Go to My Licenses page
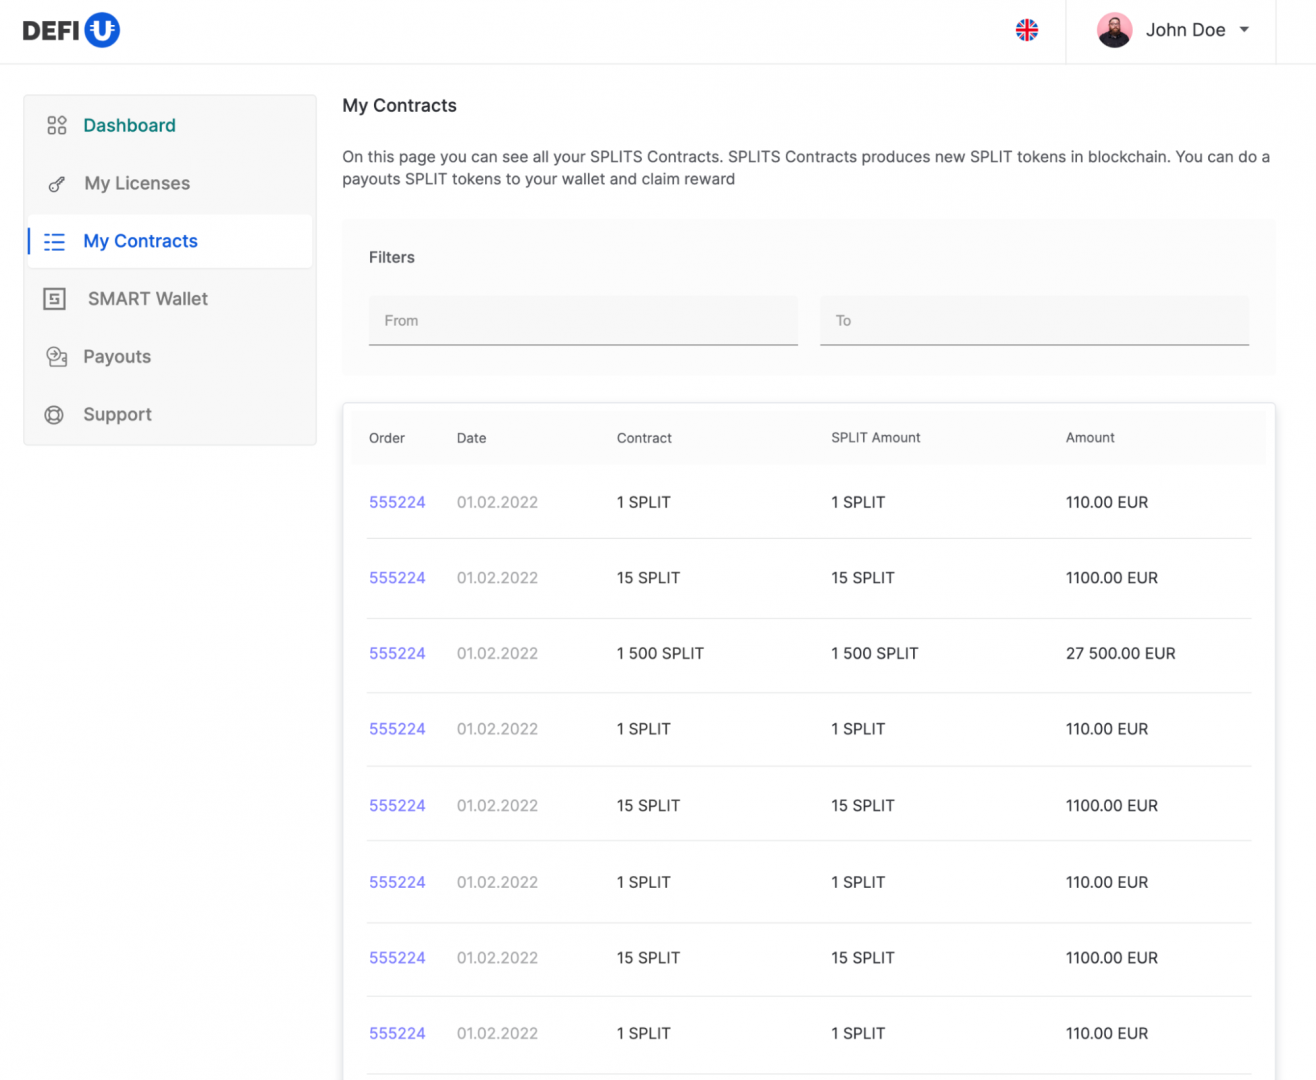Screen dimensions: 1316x1080 137,183
